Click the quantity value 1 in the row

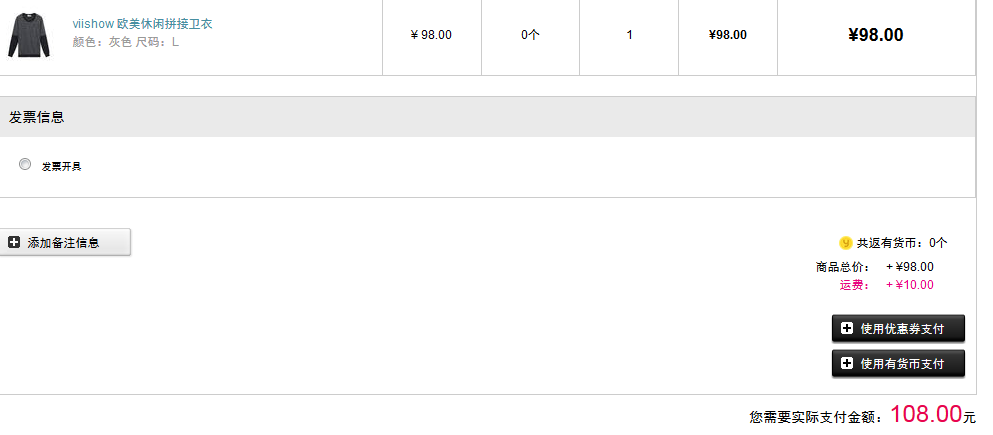(x=629, y=35)
